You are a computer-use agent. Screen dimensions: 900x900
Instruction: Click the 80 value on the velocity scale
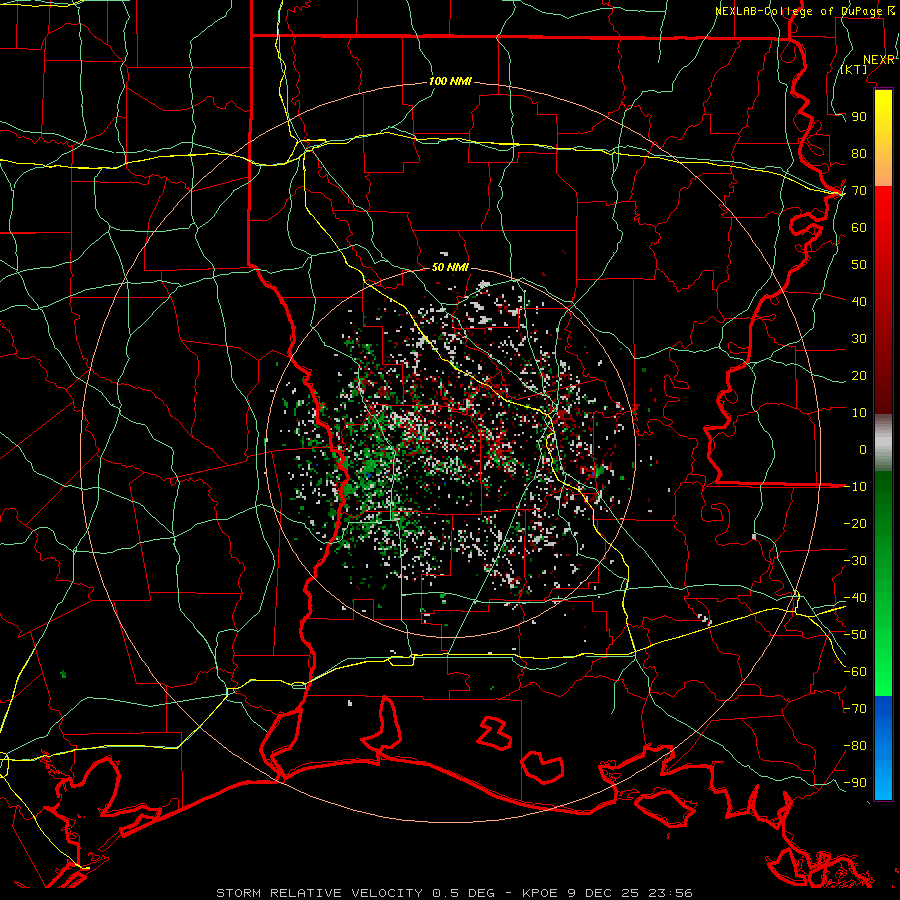click(x=859, y=154)
